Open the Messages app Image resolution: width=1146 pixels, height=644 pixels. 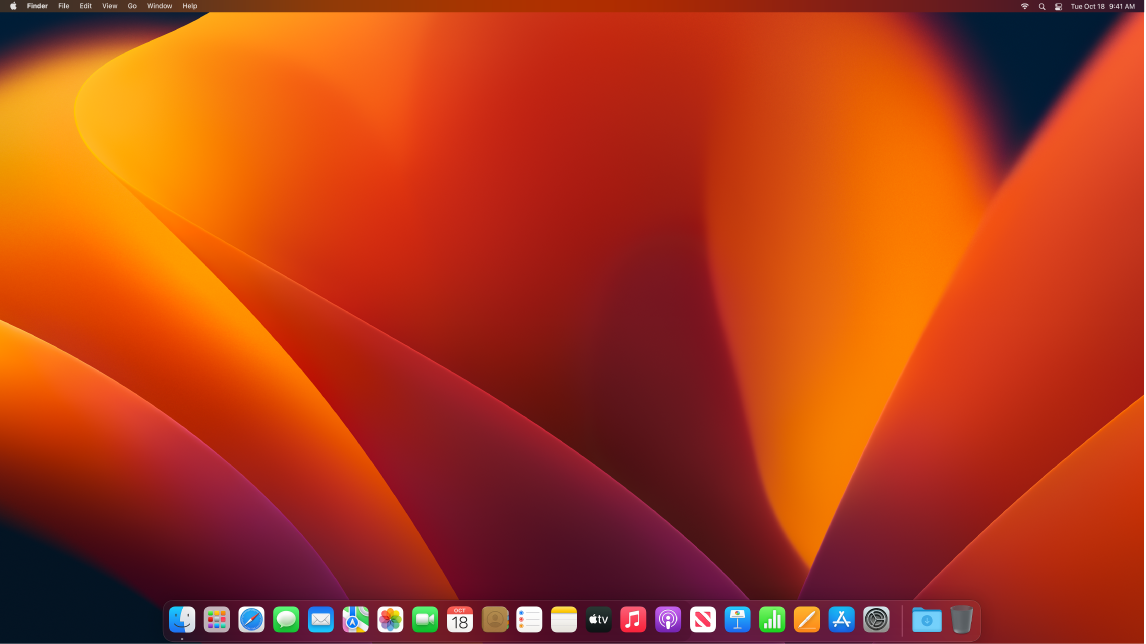click(x=285, y=620)
